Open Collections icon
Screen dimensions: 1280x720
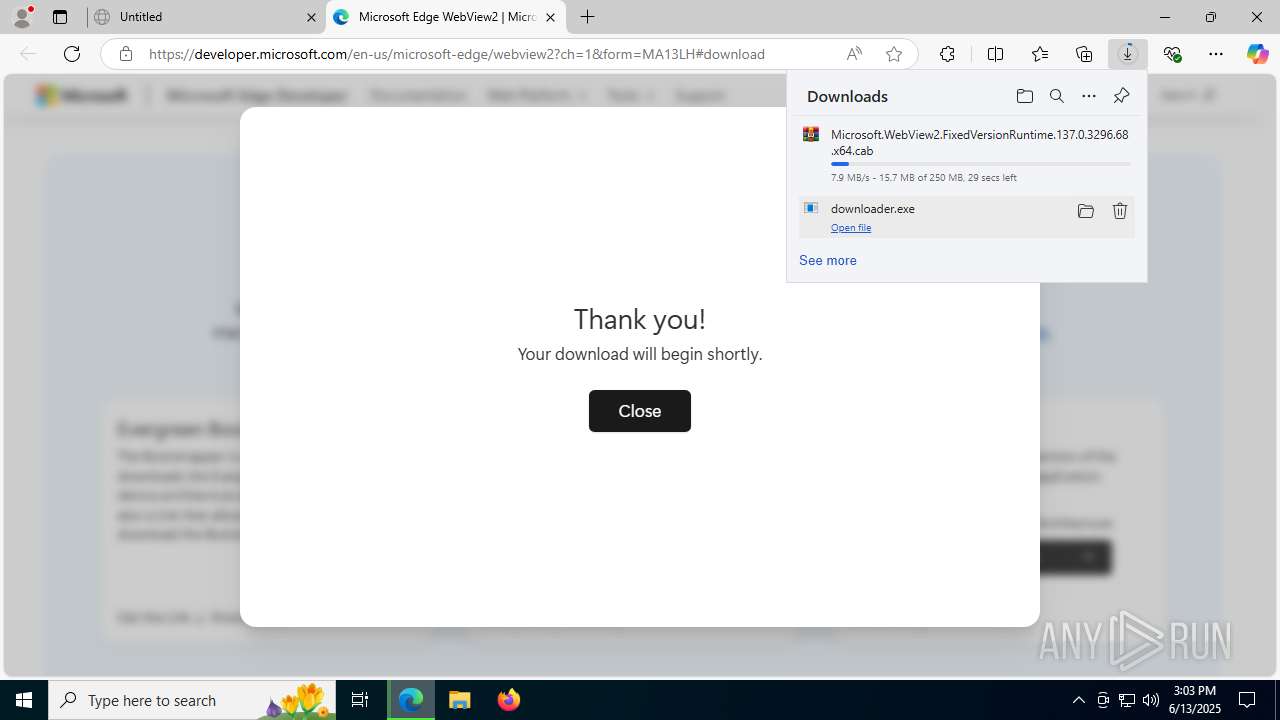coord(1084,54)
